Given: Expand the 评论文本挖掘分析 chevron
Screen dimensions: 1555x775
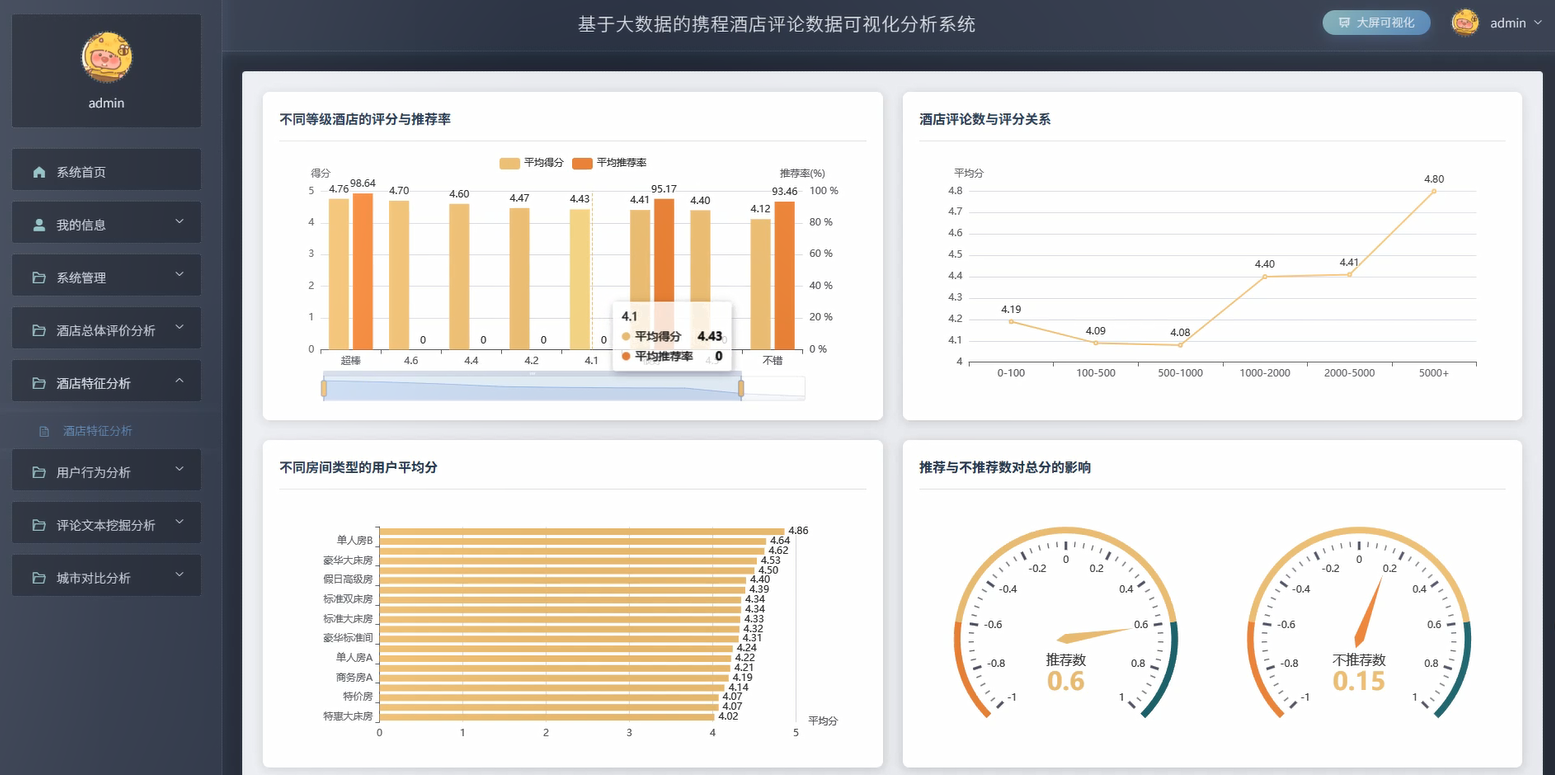Looking at the screenshot, I should tap(180, 521).
